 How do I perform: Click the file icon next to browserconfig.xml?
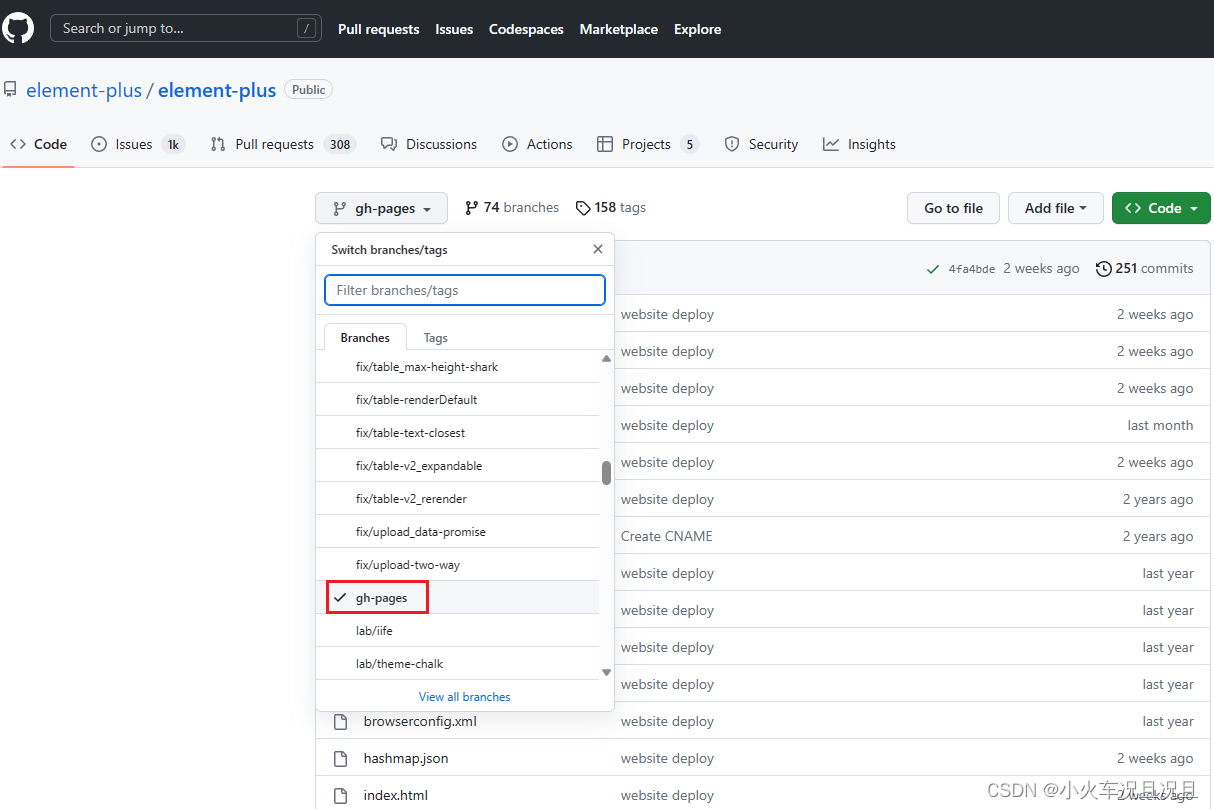tap(340, 721)
